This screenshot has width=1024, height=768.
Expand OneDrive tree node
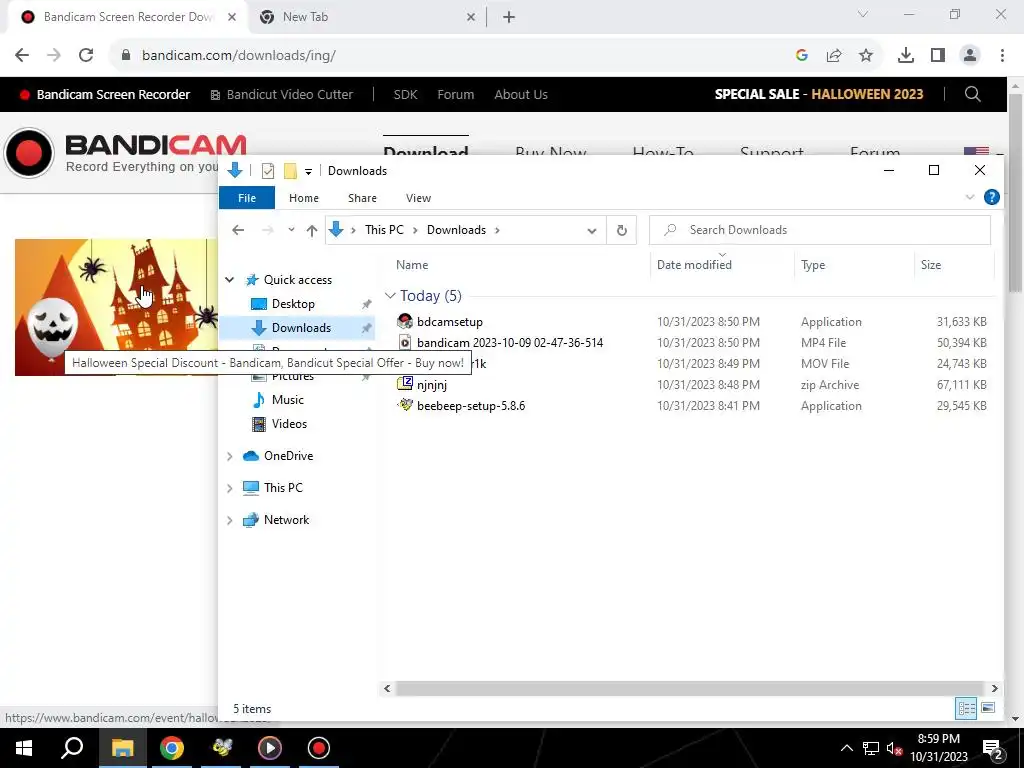click(229, 456)
